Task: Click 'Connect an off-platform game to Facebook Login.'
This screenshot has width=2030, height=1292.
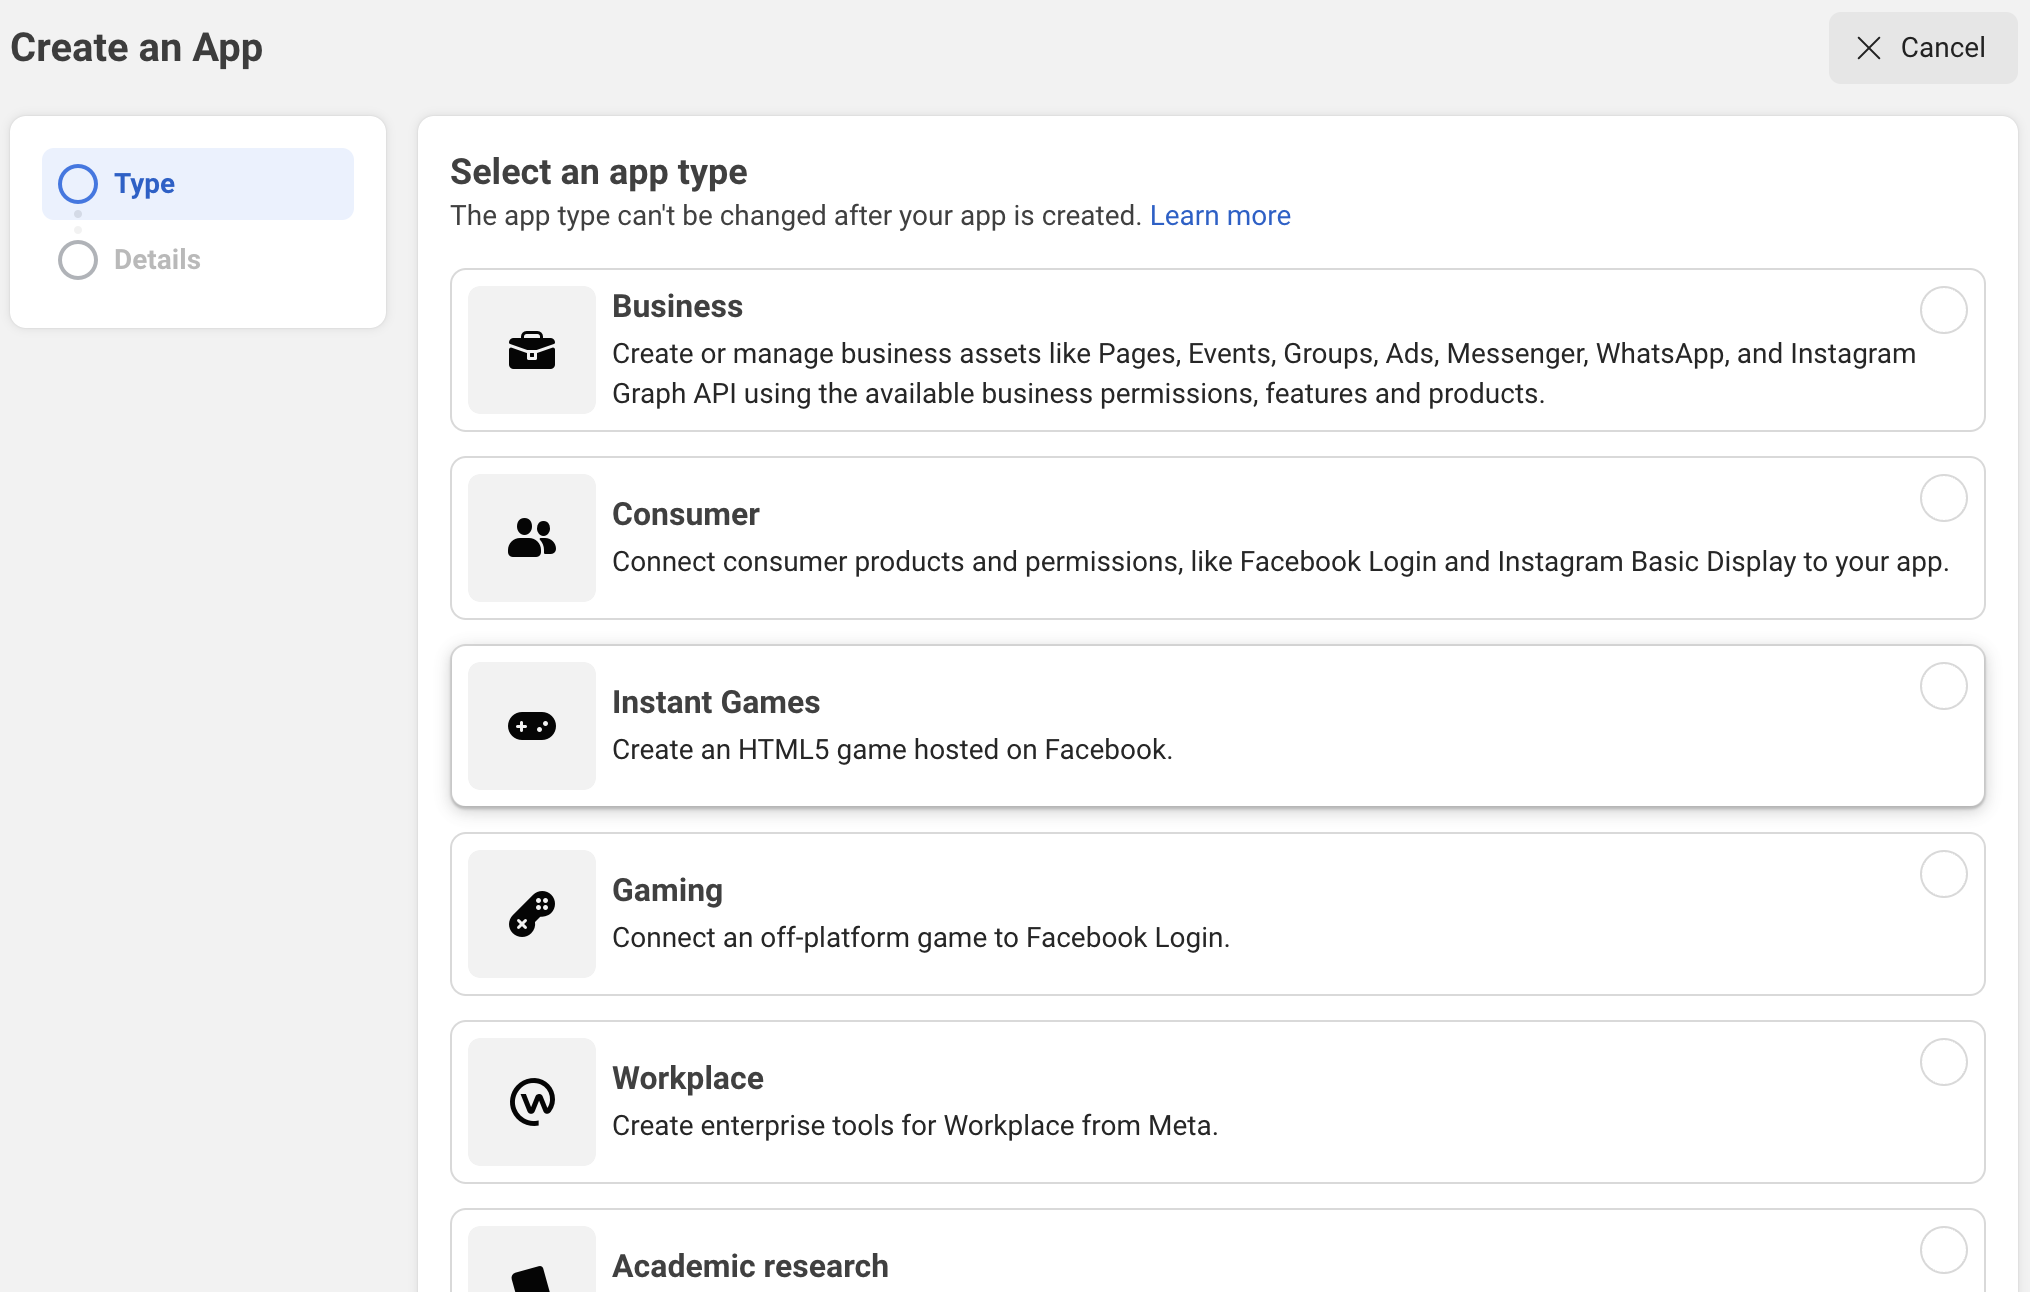Action: click(x=921, y=938)
